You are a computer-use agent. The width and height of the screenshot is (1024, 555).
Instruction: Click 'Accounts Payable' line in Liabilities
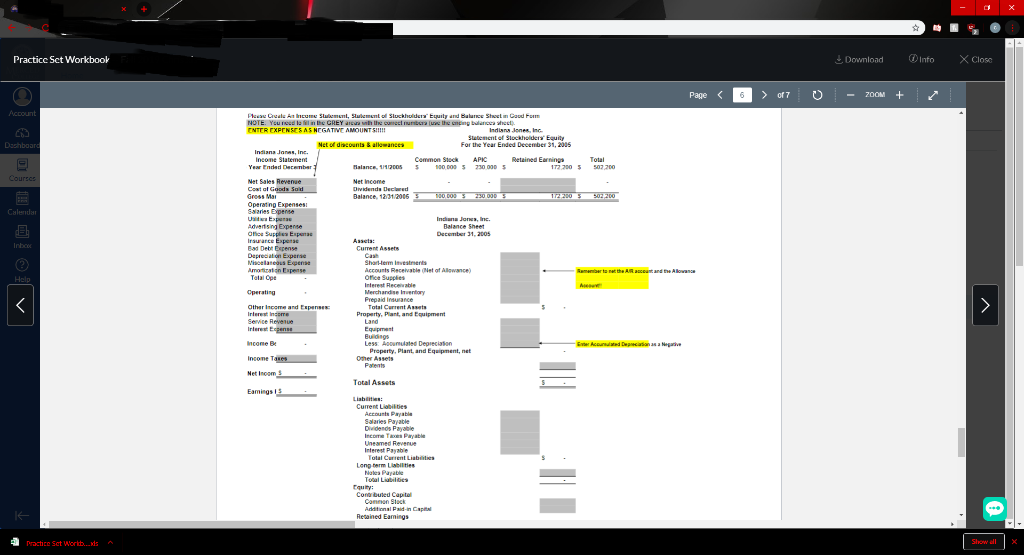[389, 414]
